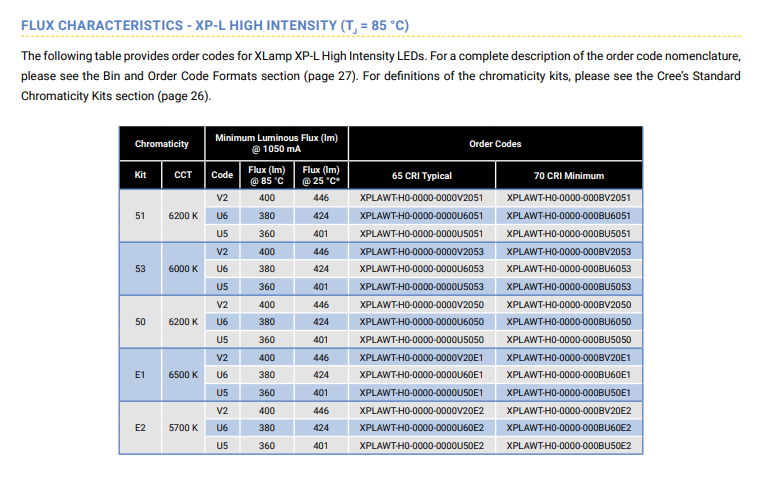Screen dimensions: 760x482
Task: Select order code XPLAWT-H0-0000-000BU60E2
Action: pos(569,428)
